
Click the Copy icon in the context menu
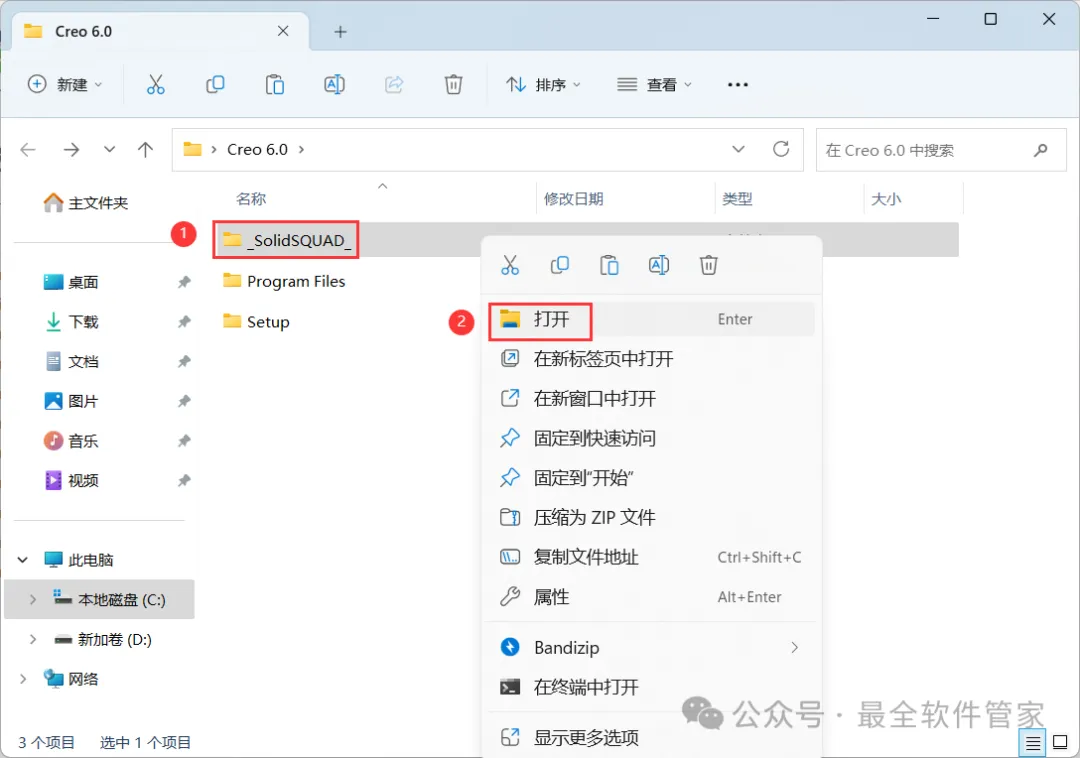click(559, 265)
